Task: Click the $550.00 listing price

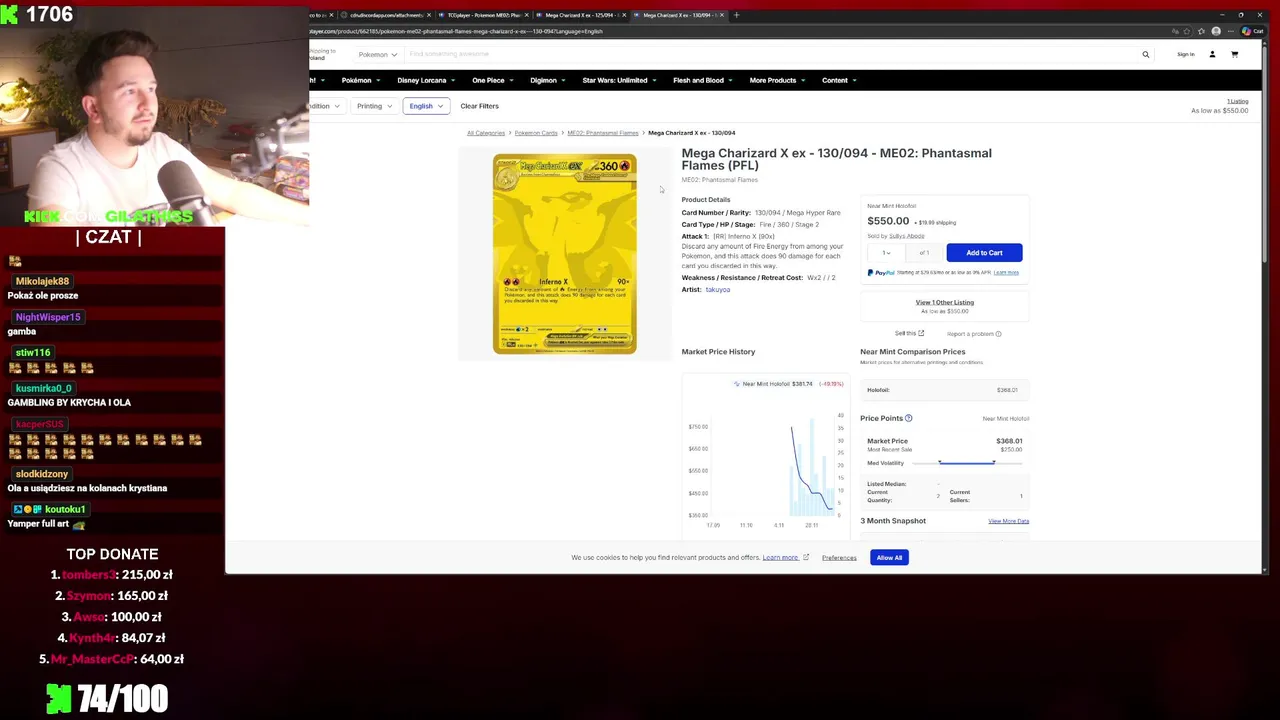Action: click(x=888, y=221)
